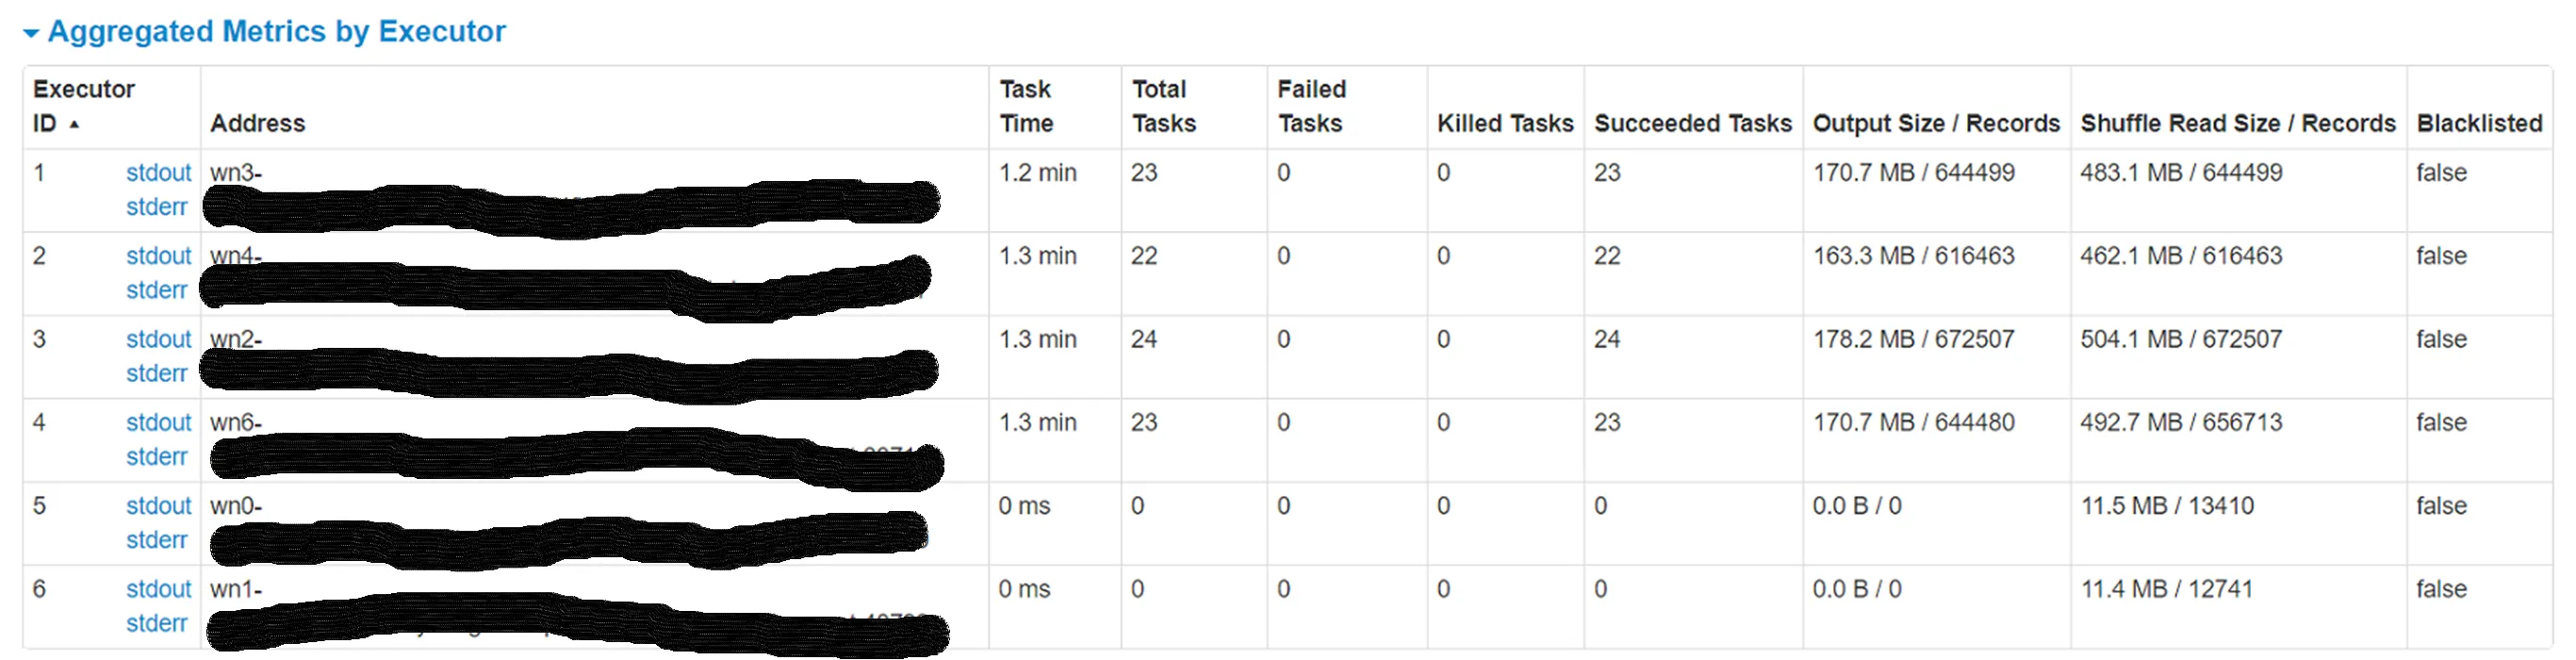Open stderr log for executor 1

[156, 207]
